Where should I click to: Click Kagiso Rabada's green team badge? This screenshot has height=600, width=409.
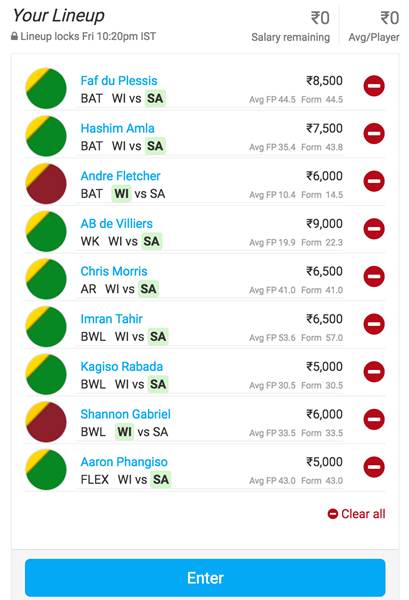[46, 374]
